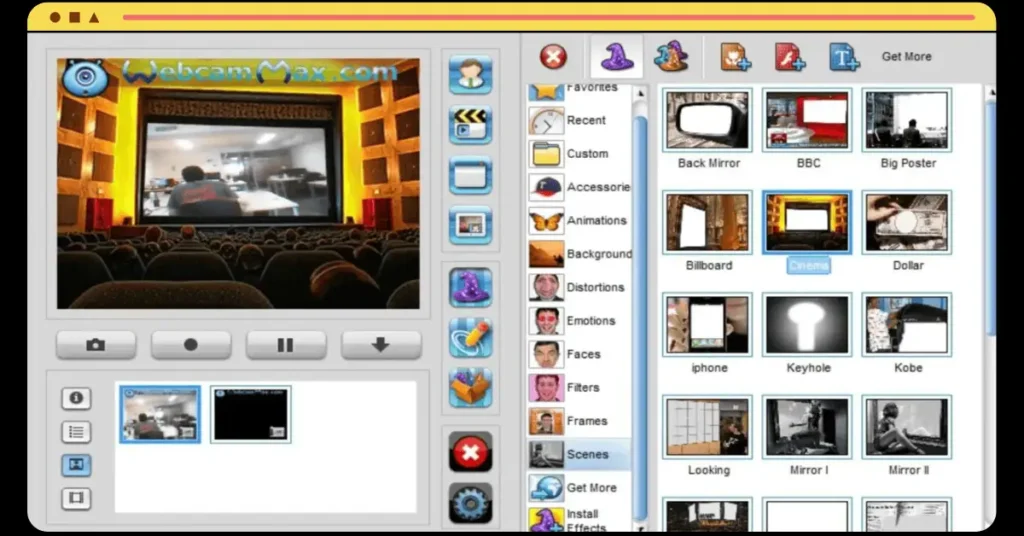Viewport: 1024px width, 536px height.
Task: Apply the Keyhole scene effect
Action: pyautogui.click(x=808, y=325)
